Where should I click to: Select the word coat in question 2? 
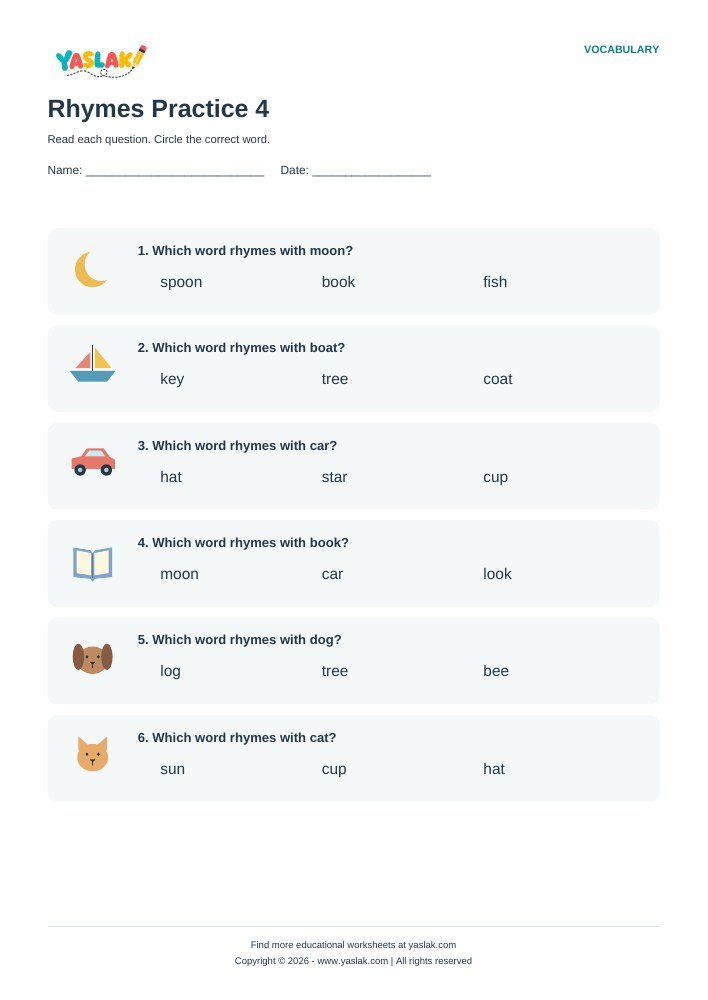pyautogui.click(x=498, y=379)
